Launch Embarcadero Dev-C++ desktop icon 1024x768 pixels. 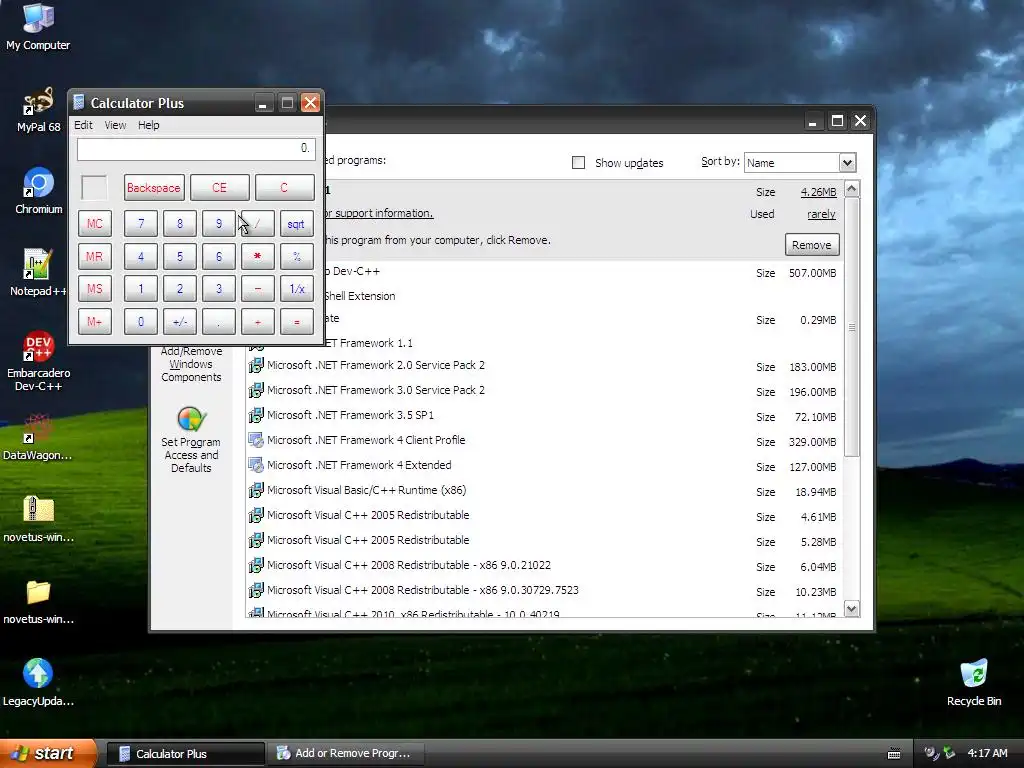[x=38, y=361]
